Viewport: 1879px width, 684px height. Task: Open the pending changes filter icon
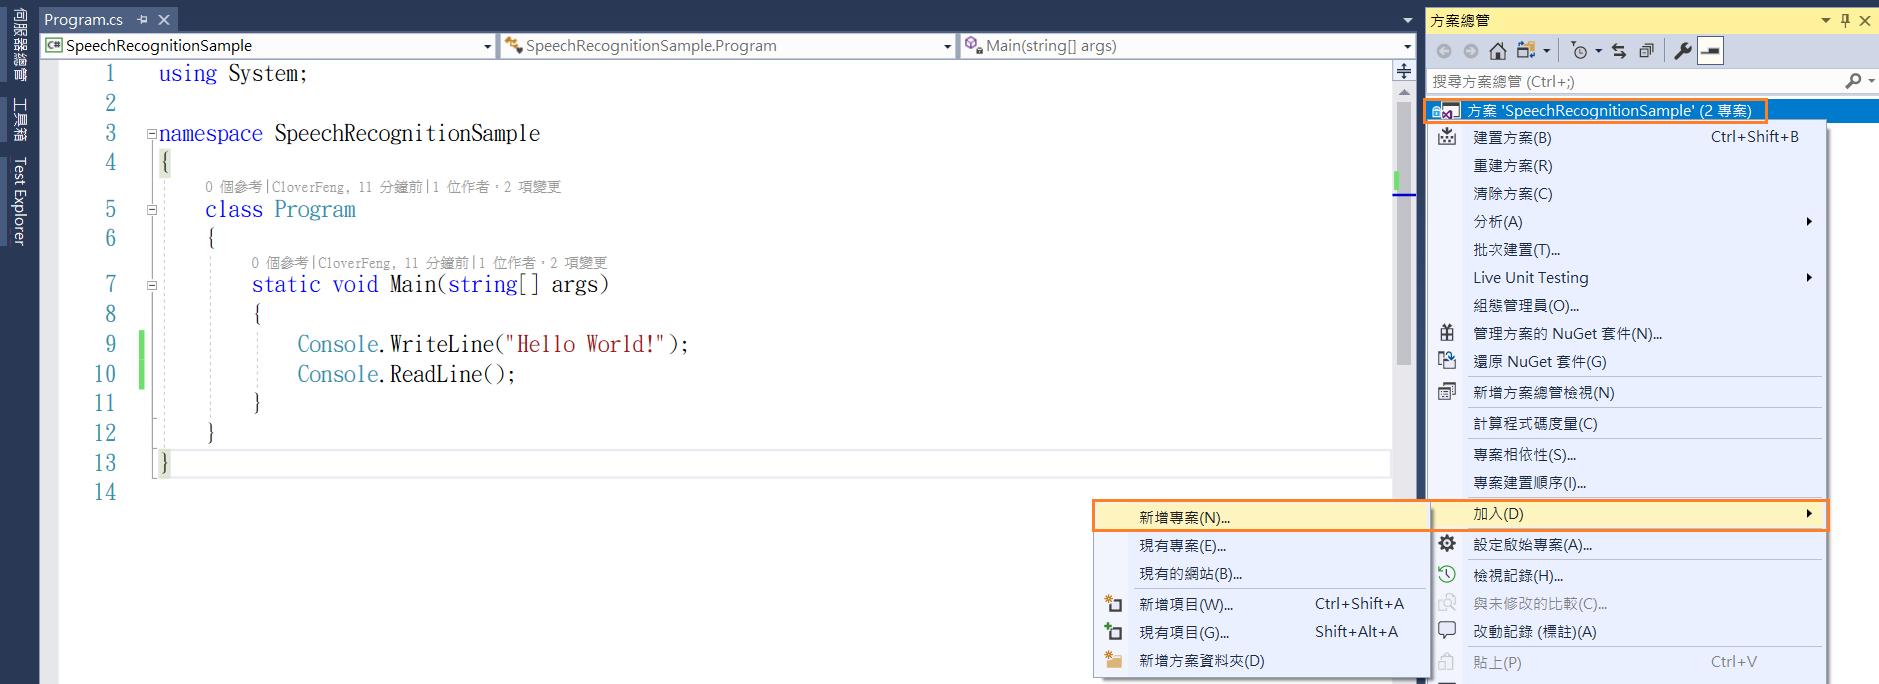click(1579, 51)
